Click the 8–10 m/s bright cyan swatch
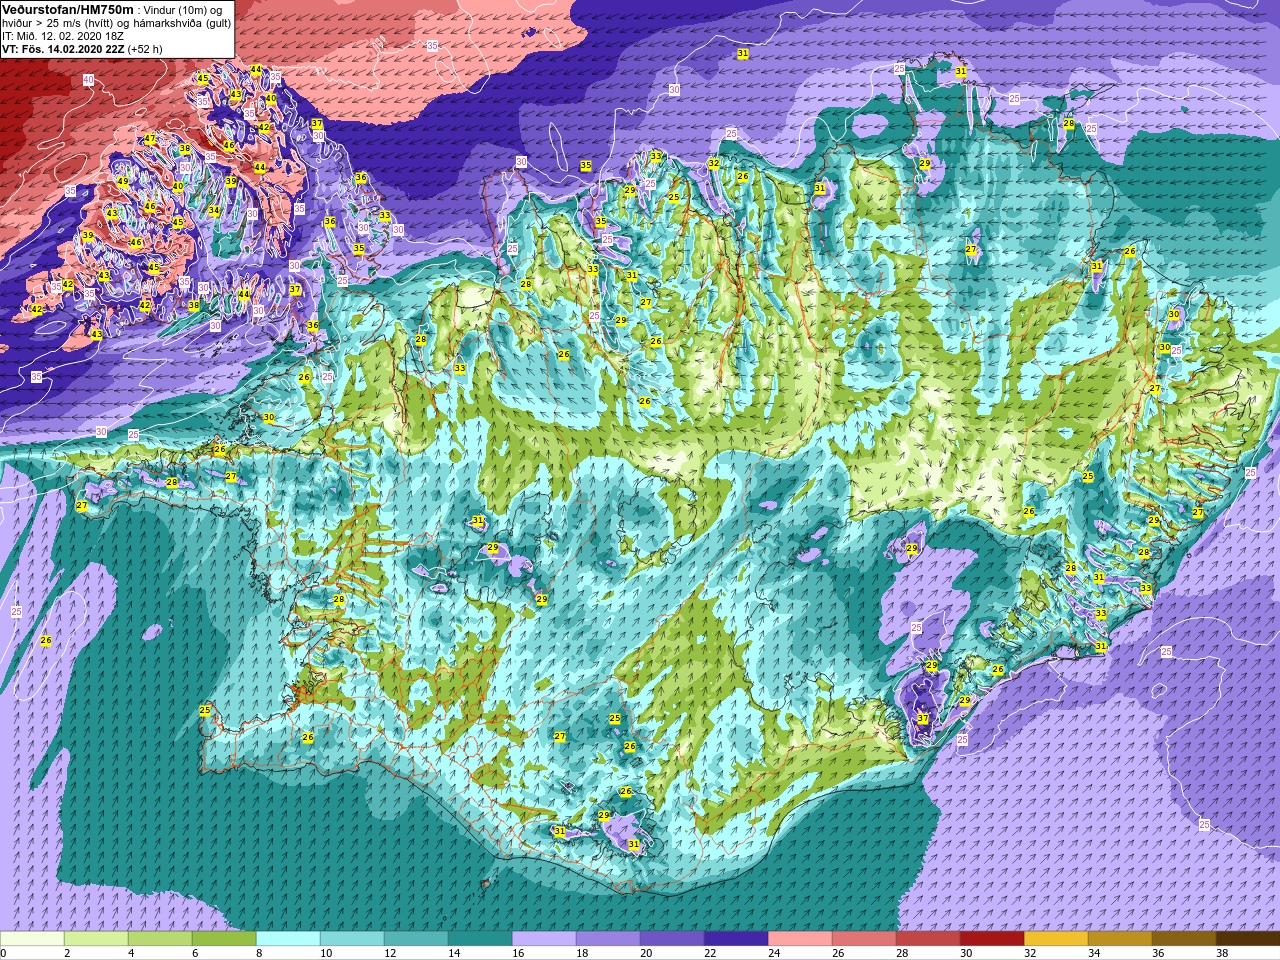Screen dimensions: 1280x960 pyautogui.click(x=288, y=939)
